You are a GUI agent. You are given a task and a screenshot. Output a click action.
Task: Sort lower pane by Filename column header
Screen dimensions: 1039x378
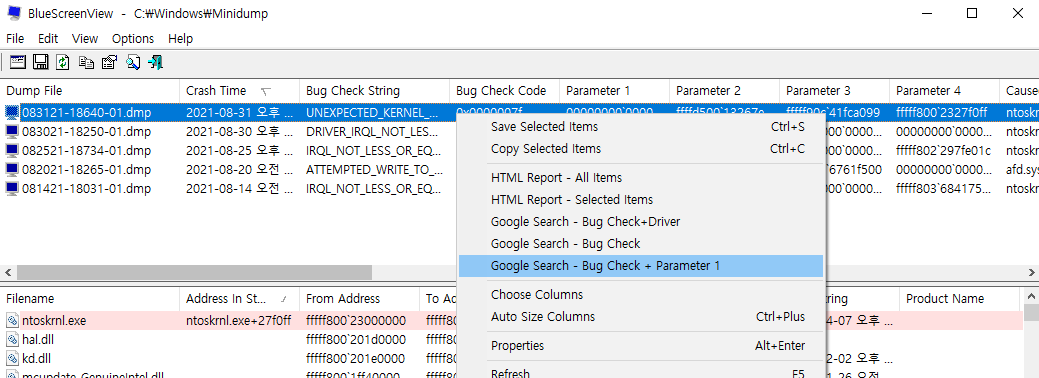pyautogui.click(x=90, y=298)
